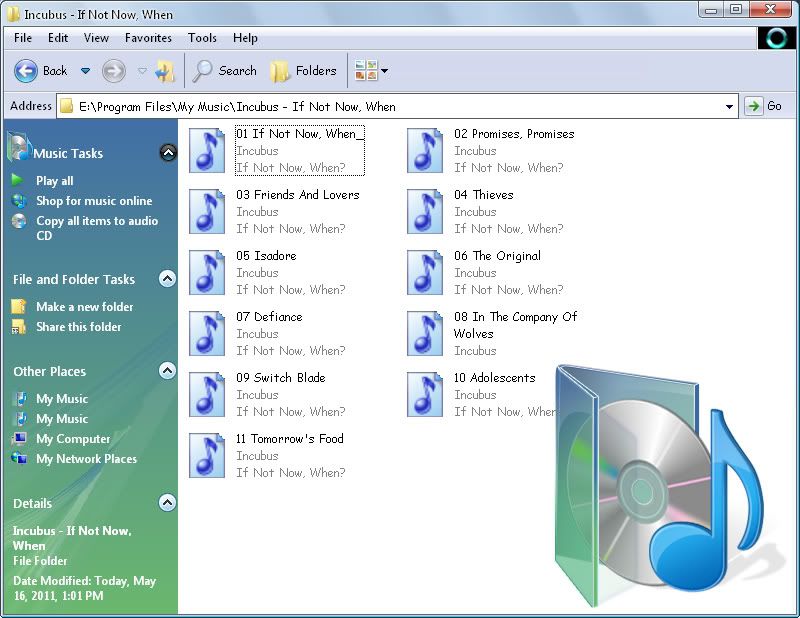Open the Help menu
Viewport: 800px width, 618px height.
pos(245,38)
